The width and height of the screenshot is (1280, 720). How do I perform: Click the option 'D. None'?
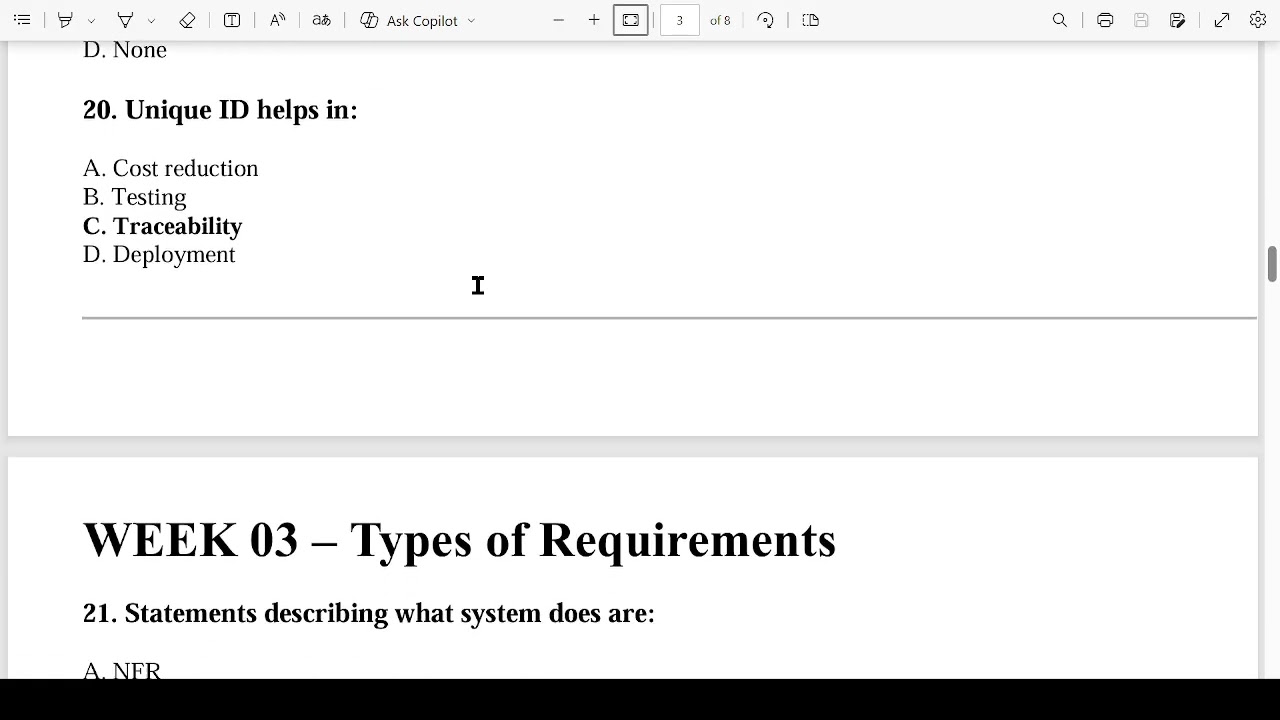125,50
